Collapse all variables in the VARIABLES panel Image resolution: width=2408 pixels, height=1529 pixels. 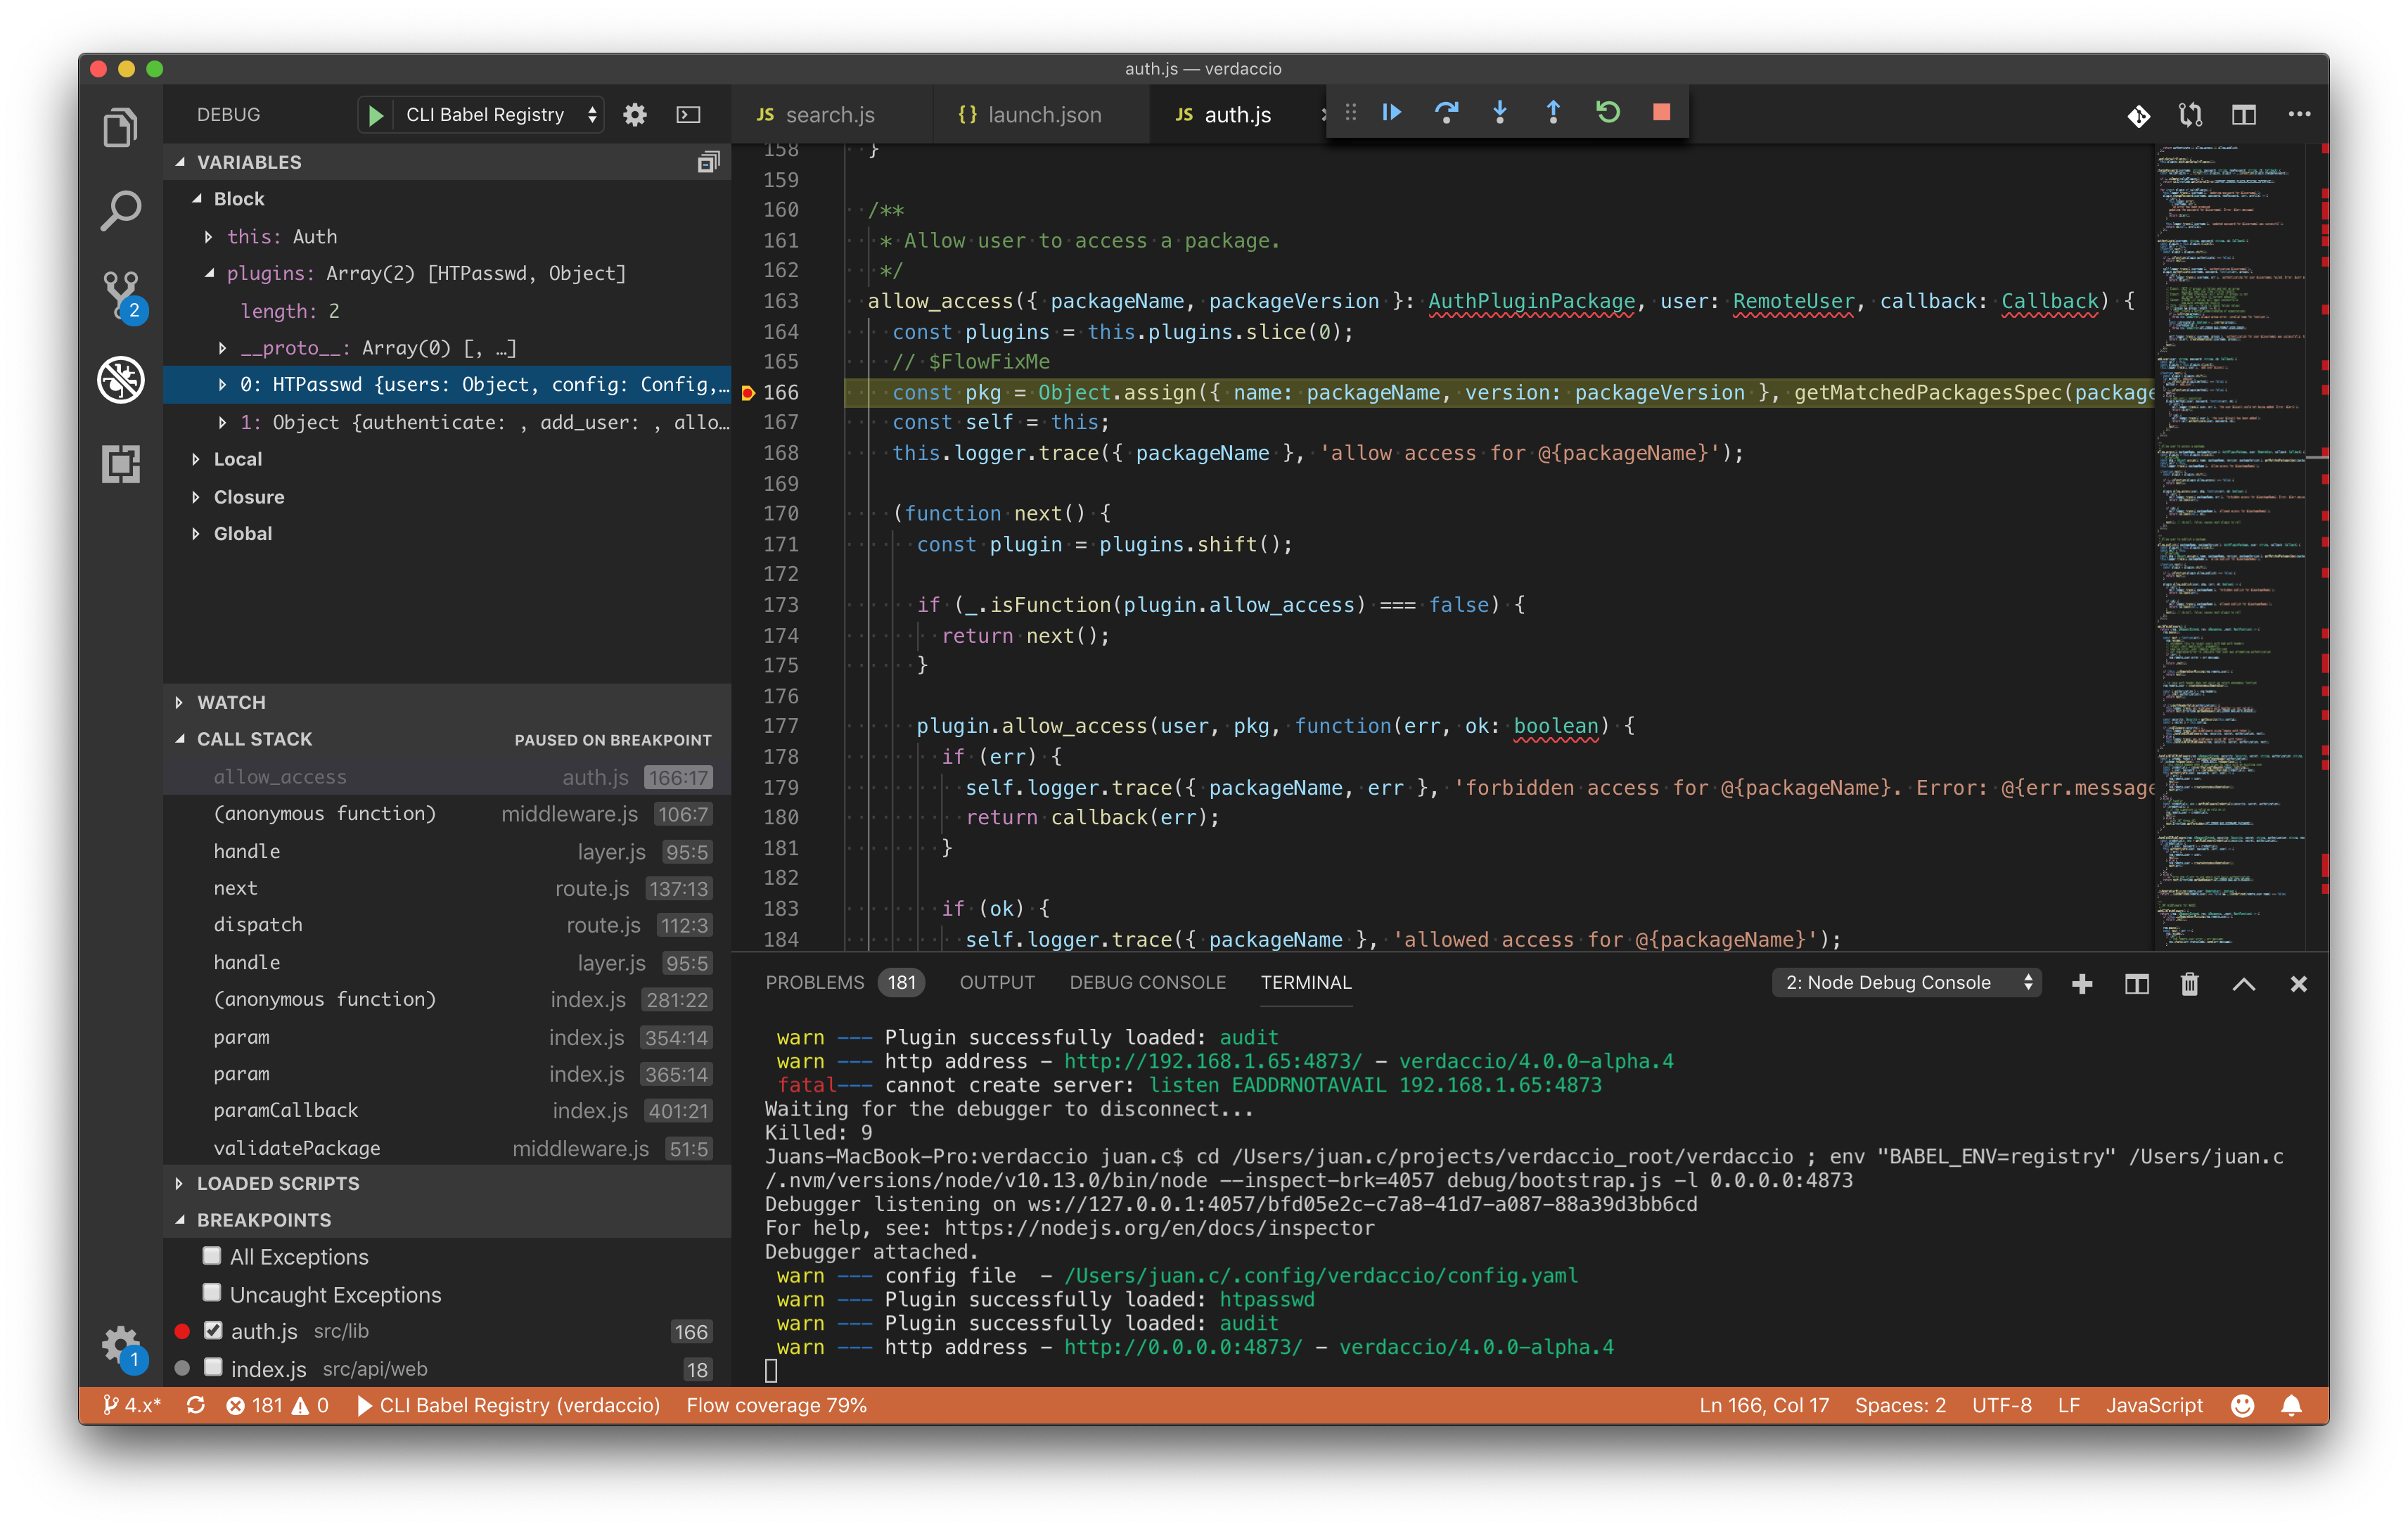[708, 162]
